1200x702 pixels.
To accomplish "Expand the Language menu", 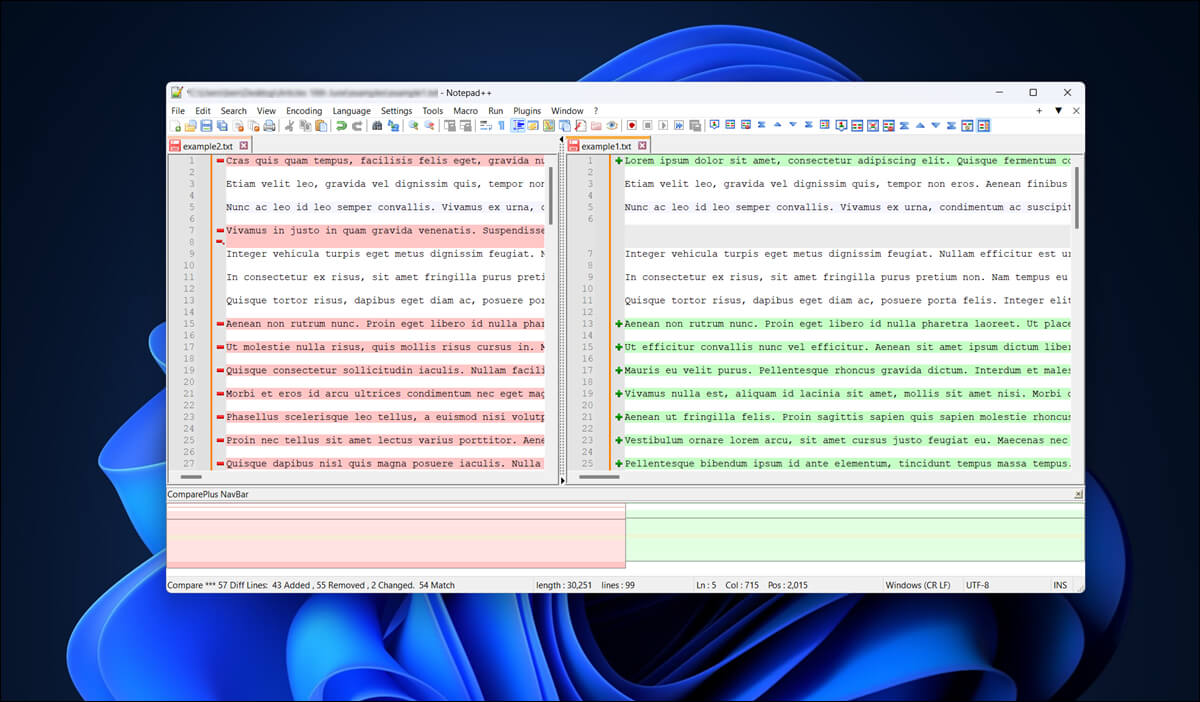I will [x=351, y=111].
